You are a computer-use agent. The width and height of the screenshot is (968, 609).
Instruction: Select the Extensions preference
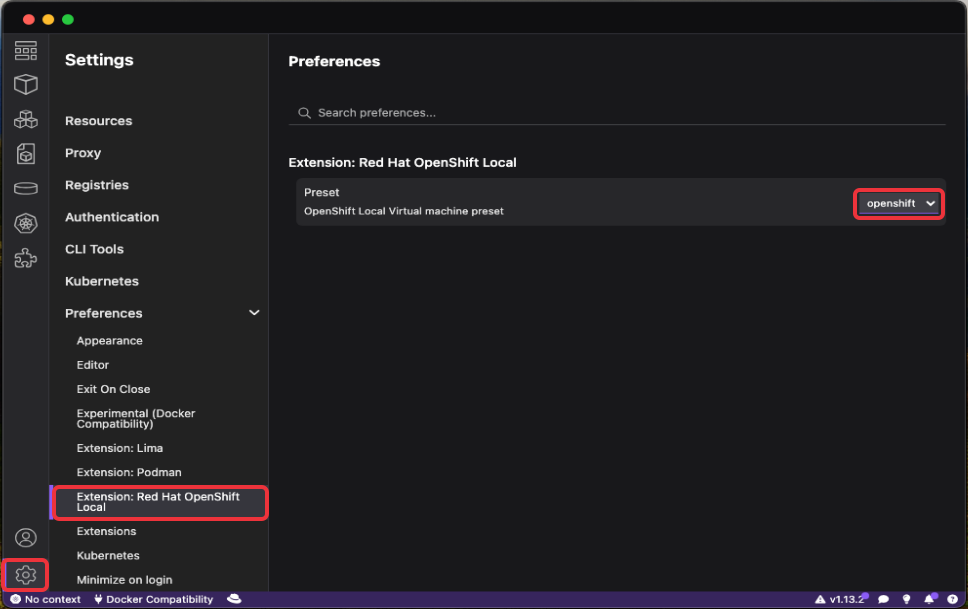[x=106, y=531]
